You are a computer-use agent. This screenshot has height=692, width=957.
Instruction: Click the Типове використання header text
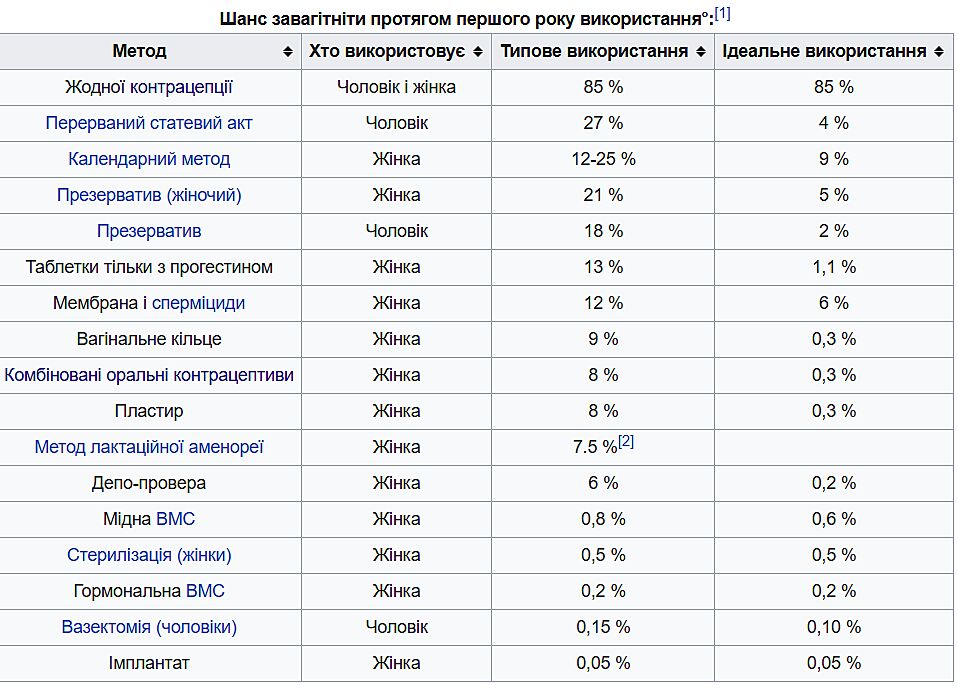pyautogui.click(x=593, y=51)
